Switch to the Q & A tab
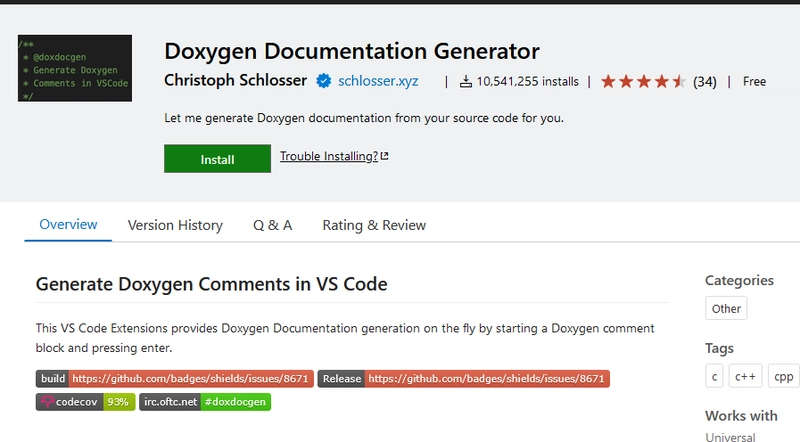This screenshot has height=442, width=800. (x=272, y=225)
